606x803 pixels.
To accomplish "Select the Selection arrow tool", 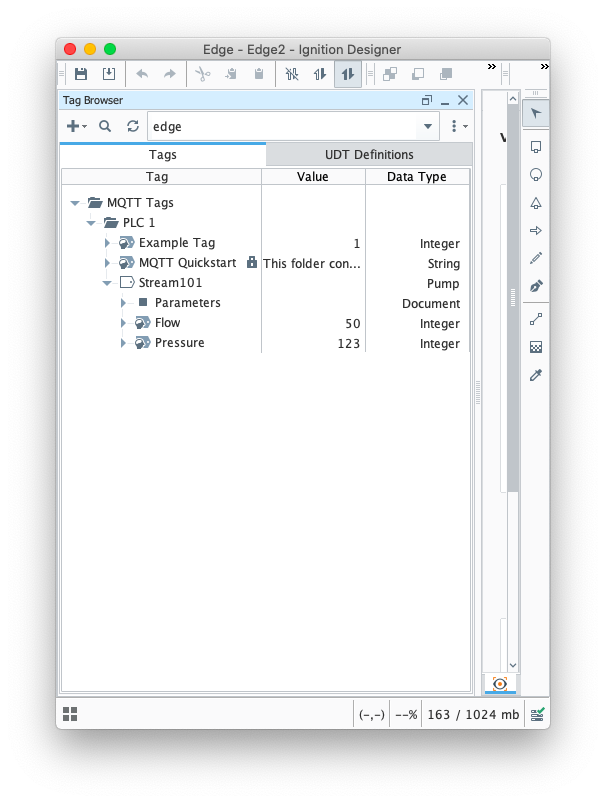I will (x=536, y=113).
